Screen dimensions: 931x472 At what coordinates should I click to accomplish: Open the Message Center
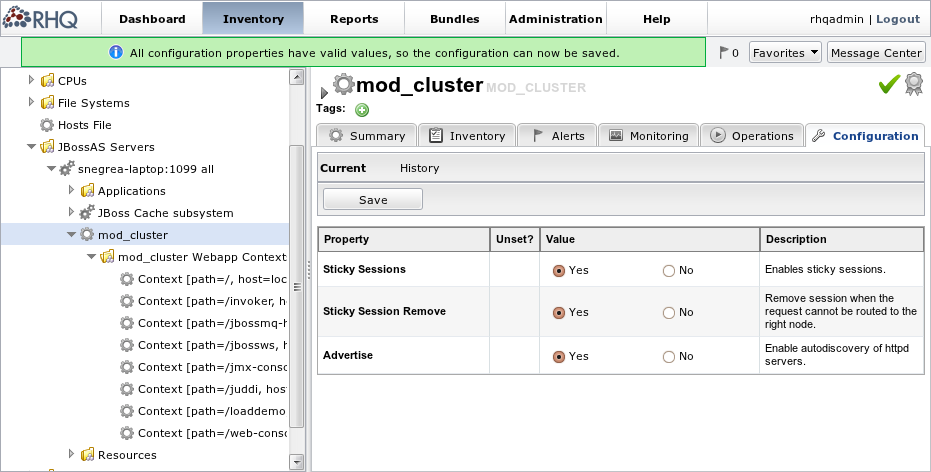click(x=876, y=53)
